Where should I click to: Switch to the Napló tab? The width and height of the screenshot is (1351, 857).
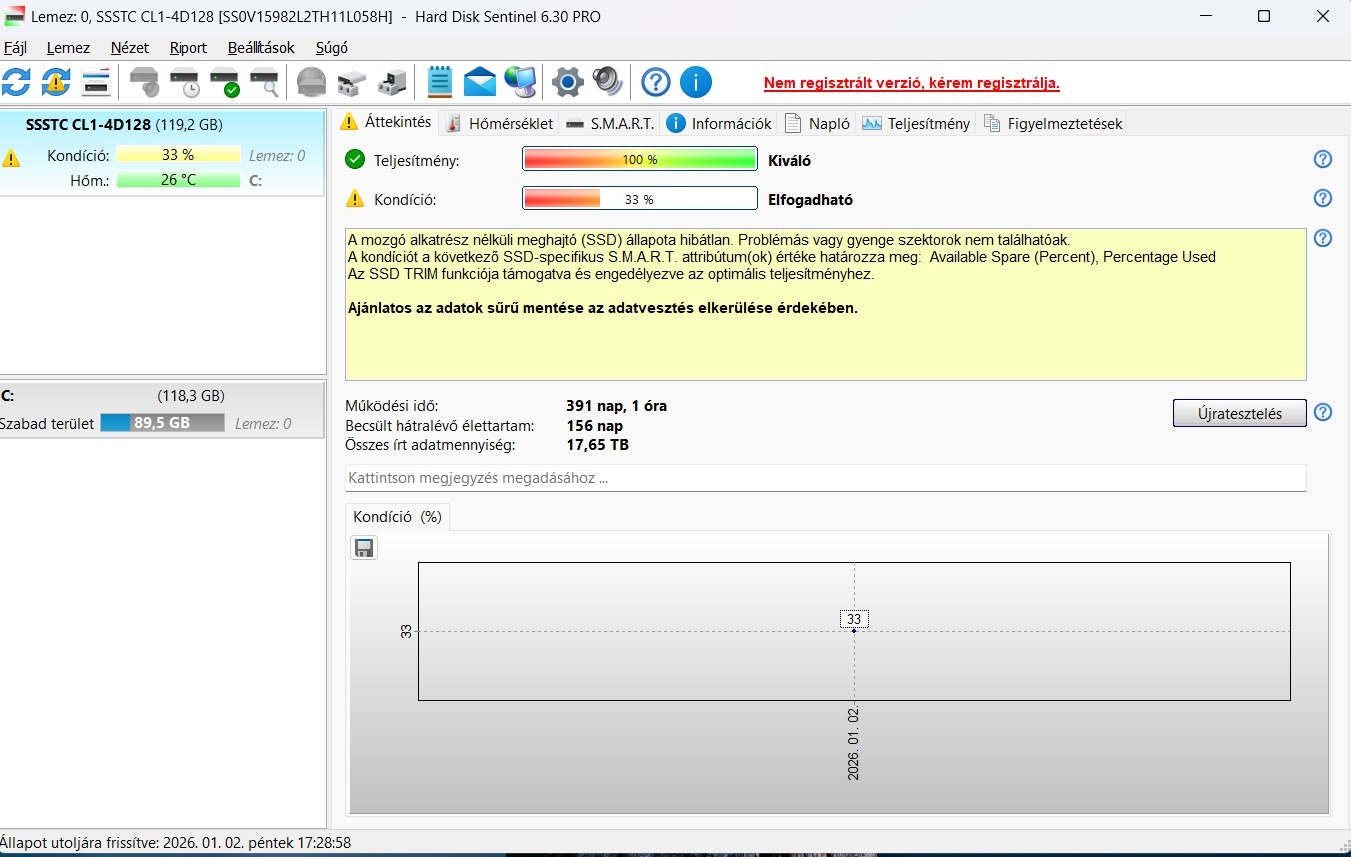click(817, 124)
